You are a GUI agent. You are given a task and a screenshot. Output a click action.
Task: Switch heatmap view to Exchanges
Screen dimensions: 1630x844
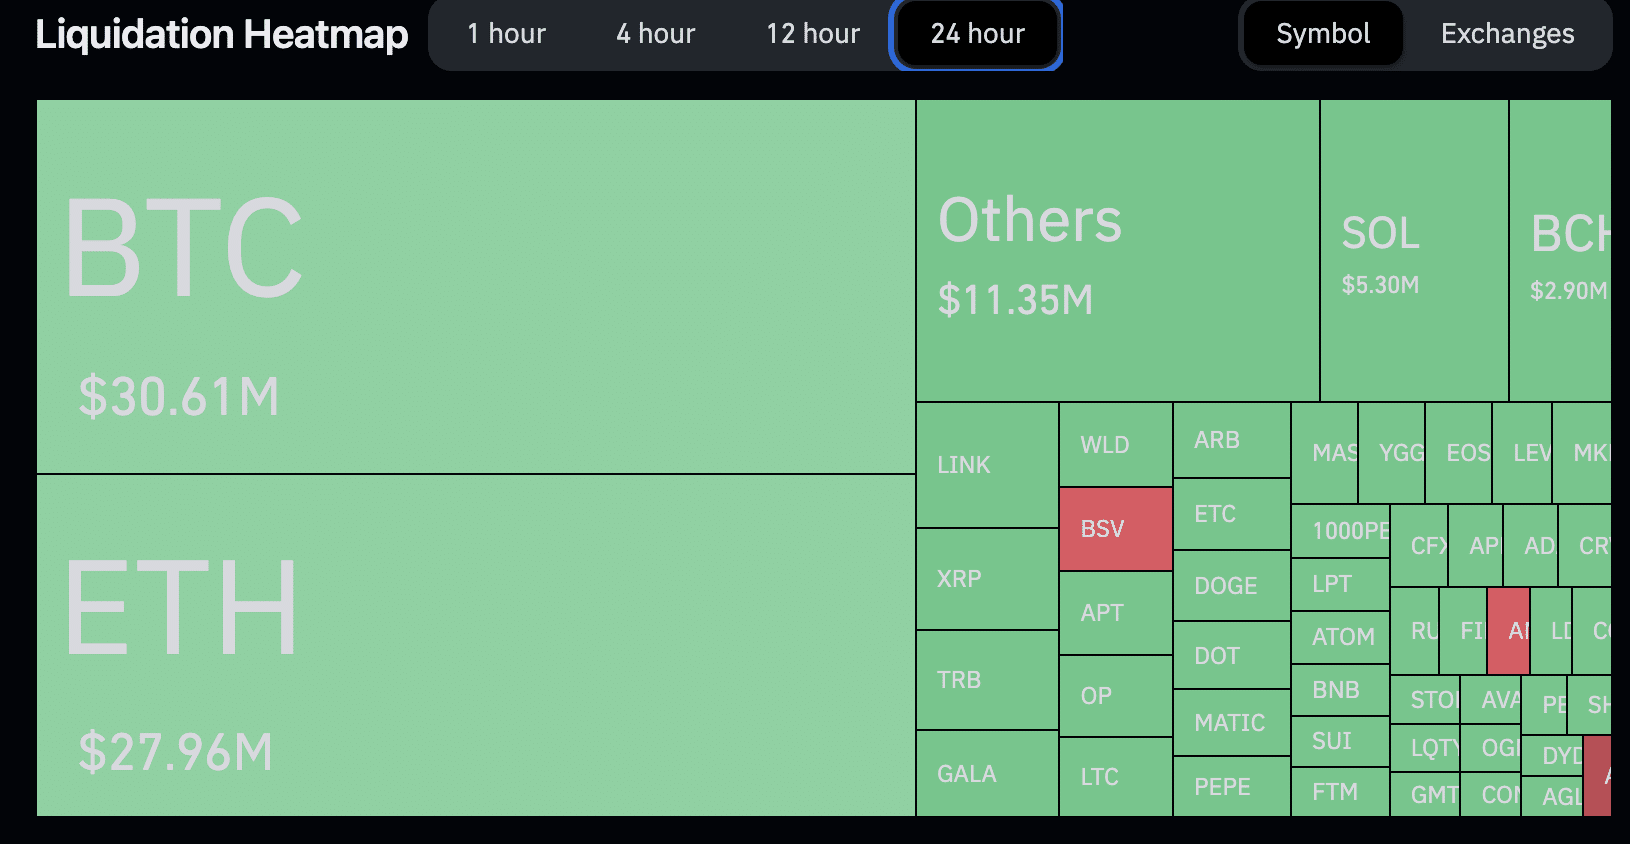[x=1506, y=34]
